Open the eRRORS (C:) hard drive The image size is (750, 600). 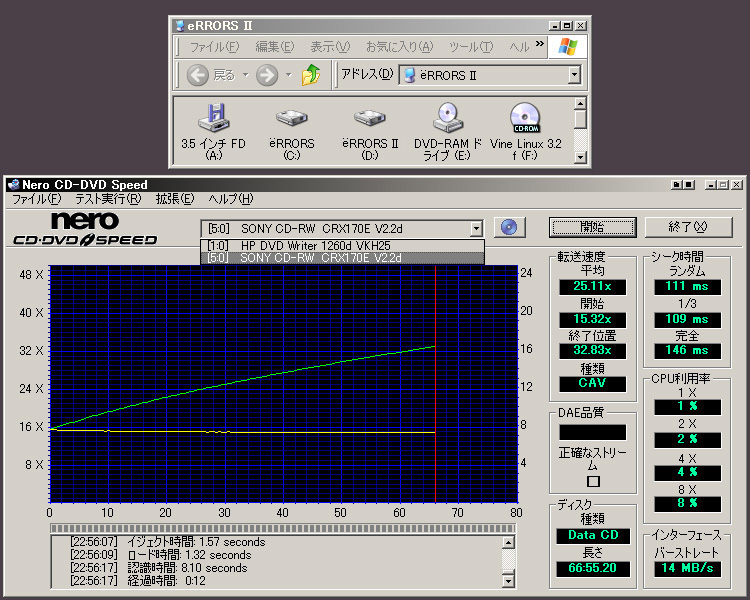292,119
